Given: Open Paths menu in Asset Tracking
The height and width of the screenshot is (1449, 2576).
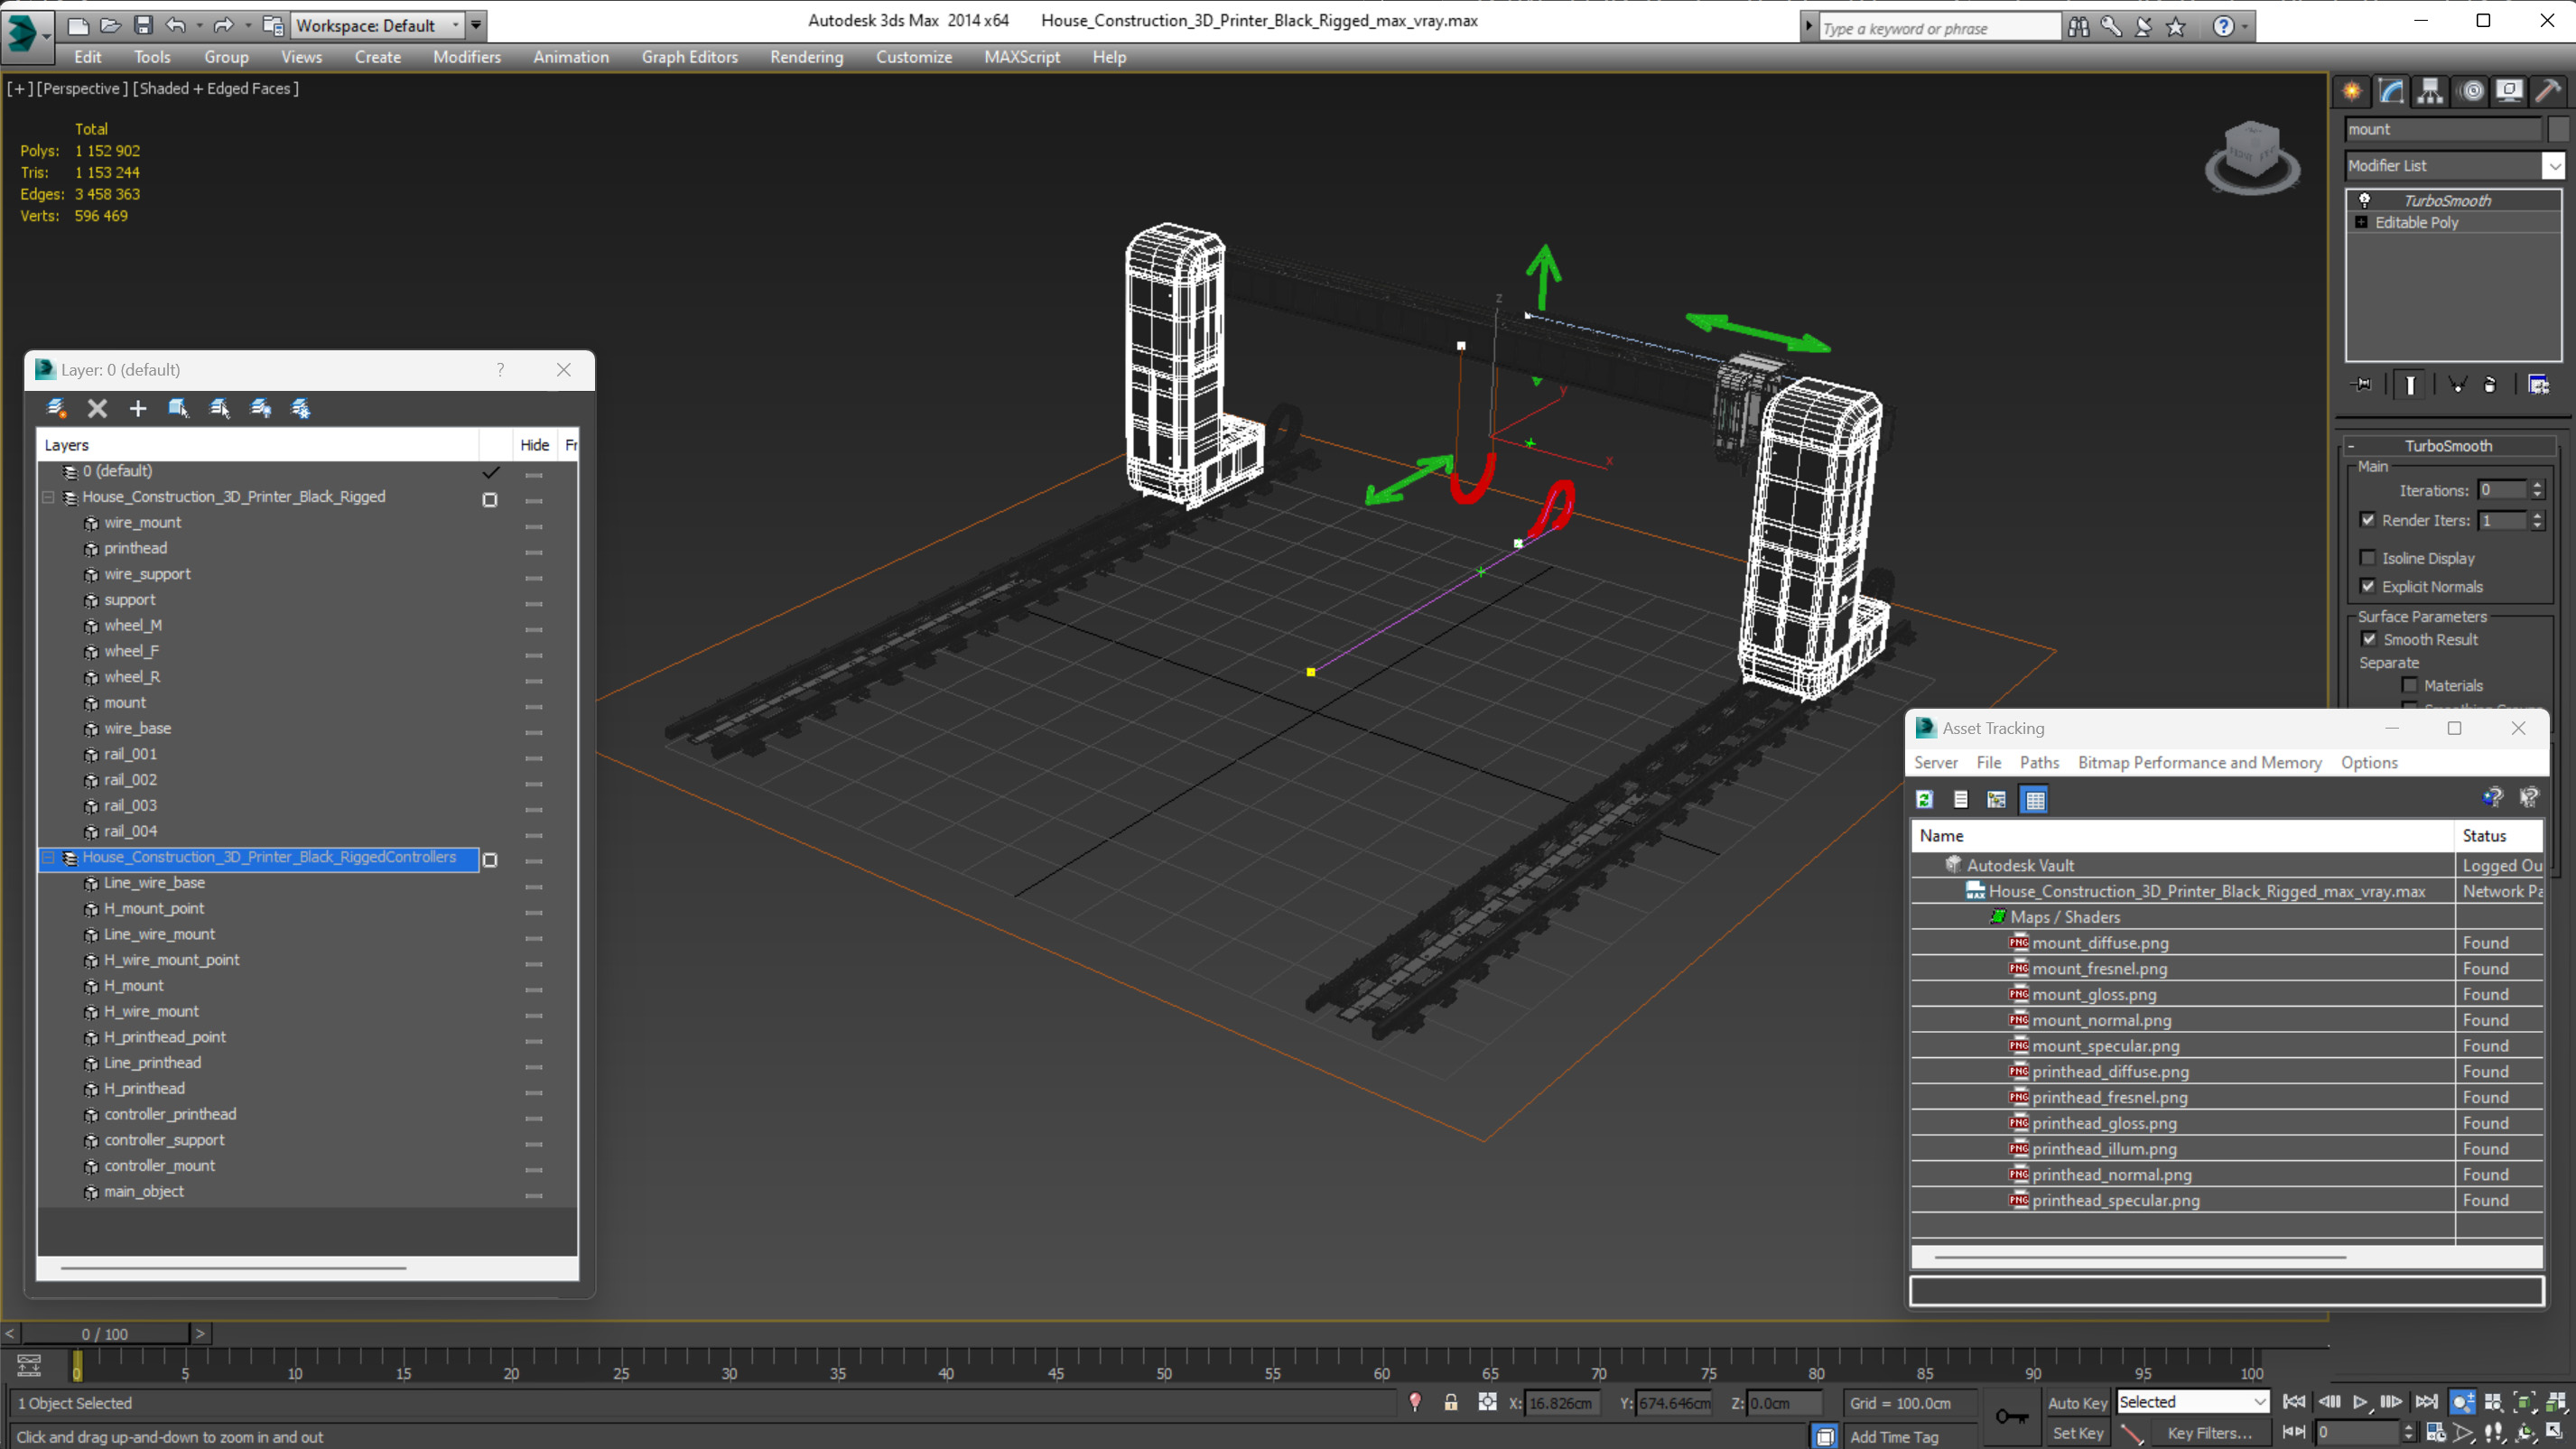Looking at the screenshot, I should click(x=2038, y=762).
